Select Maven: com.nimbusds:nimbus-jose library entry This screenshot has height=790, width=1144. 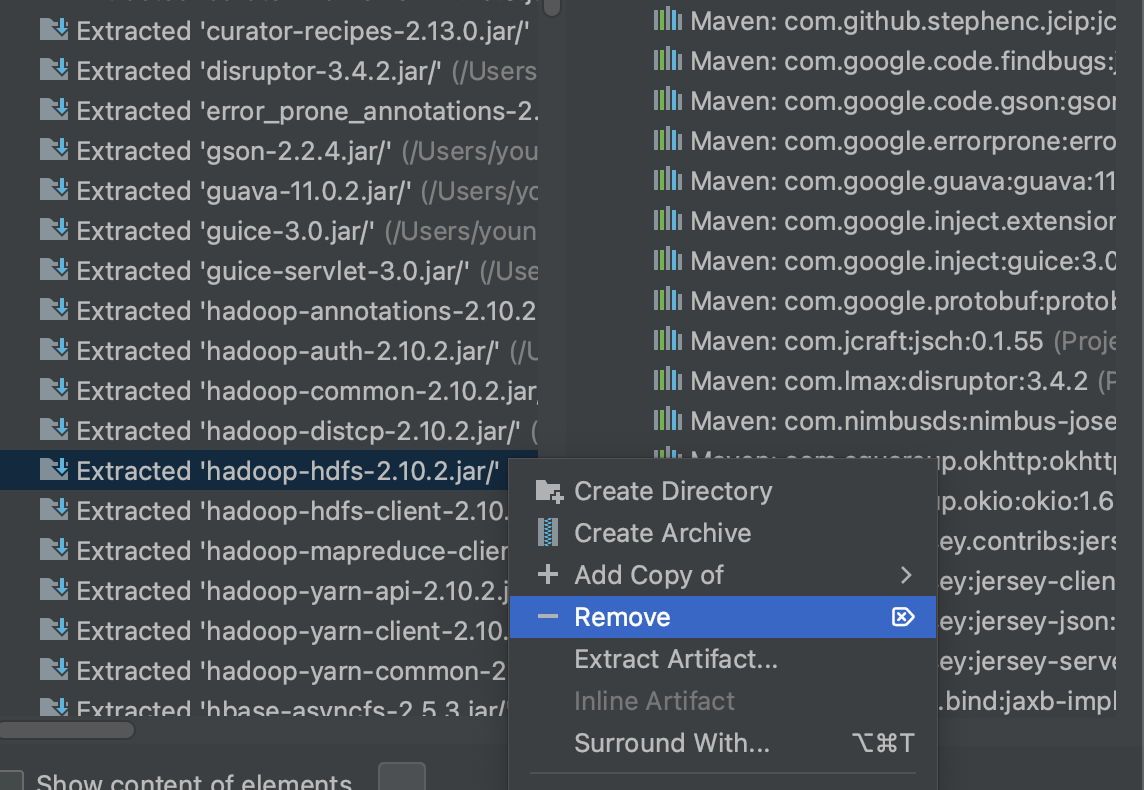[900, 421]
